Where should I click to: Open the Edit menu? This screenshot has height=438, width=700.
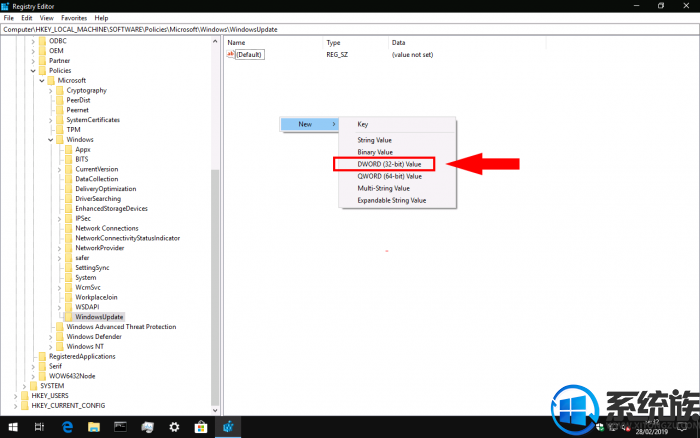pyautogui.click(x=27, y=18)
